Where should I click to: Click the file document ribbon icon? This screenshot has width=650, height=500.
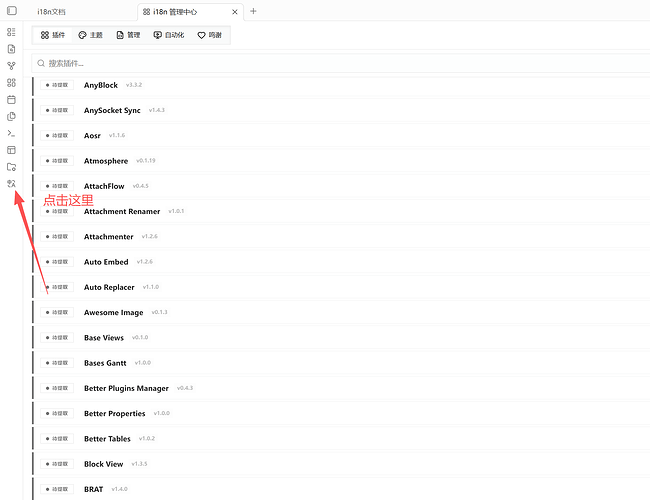click(11, 49)
